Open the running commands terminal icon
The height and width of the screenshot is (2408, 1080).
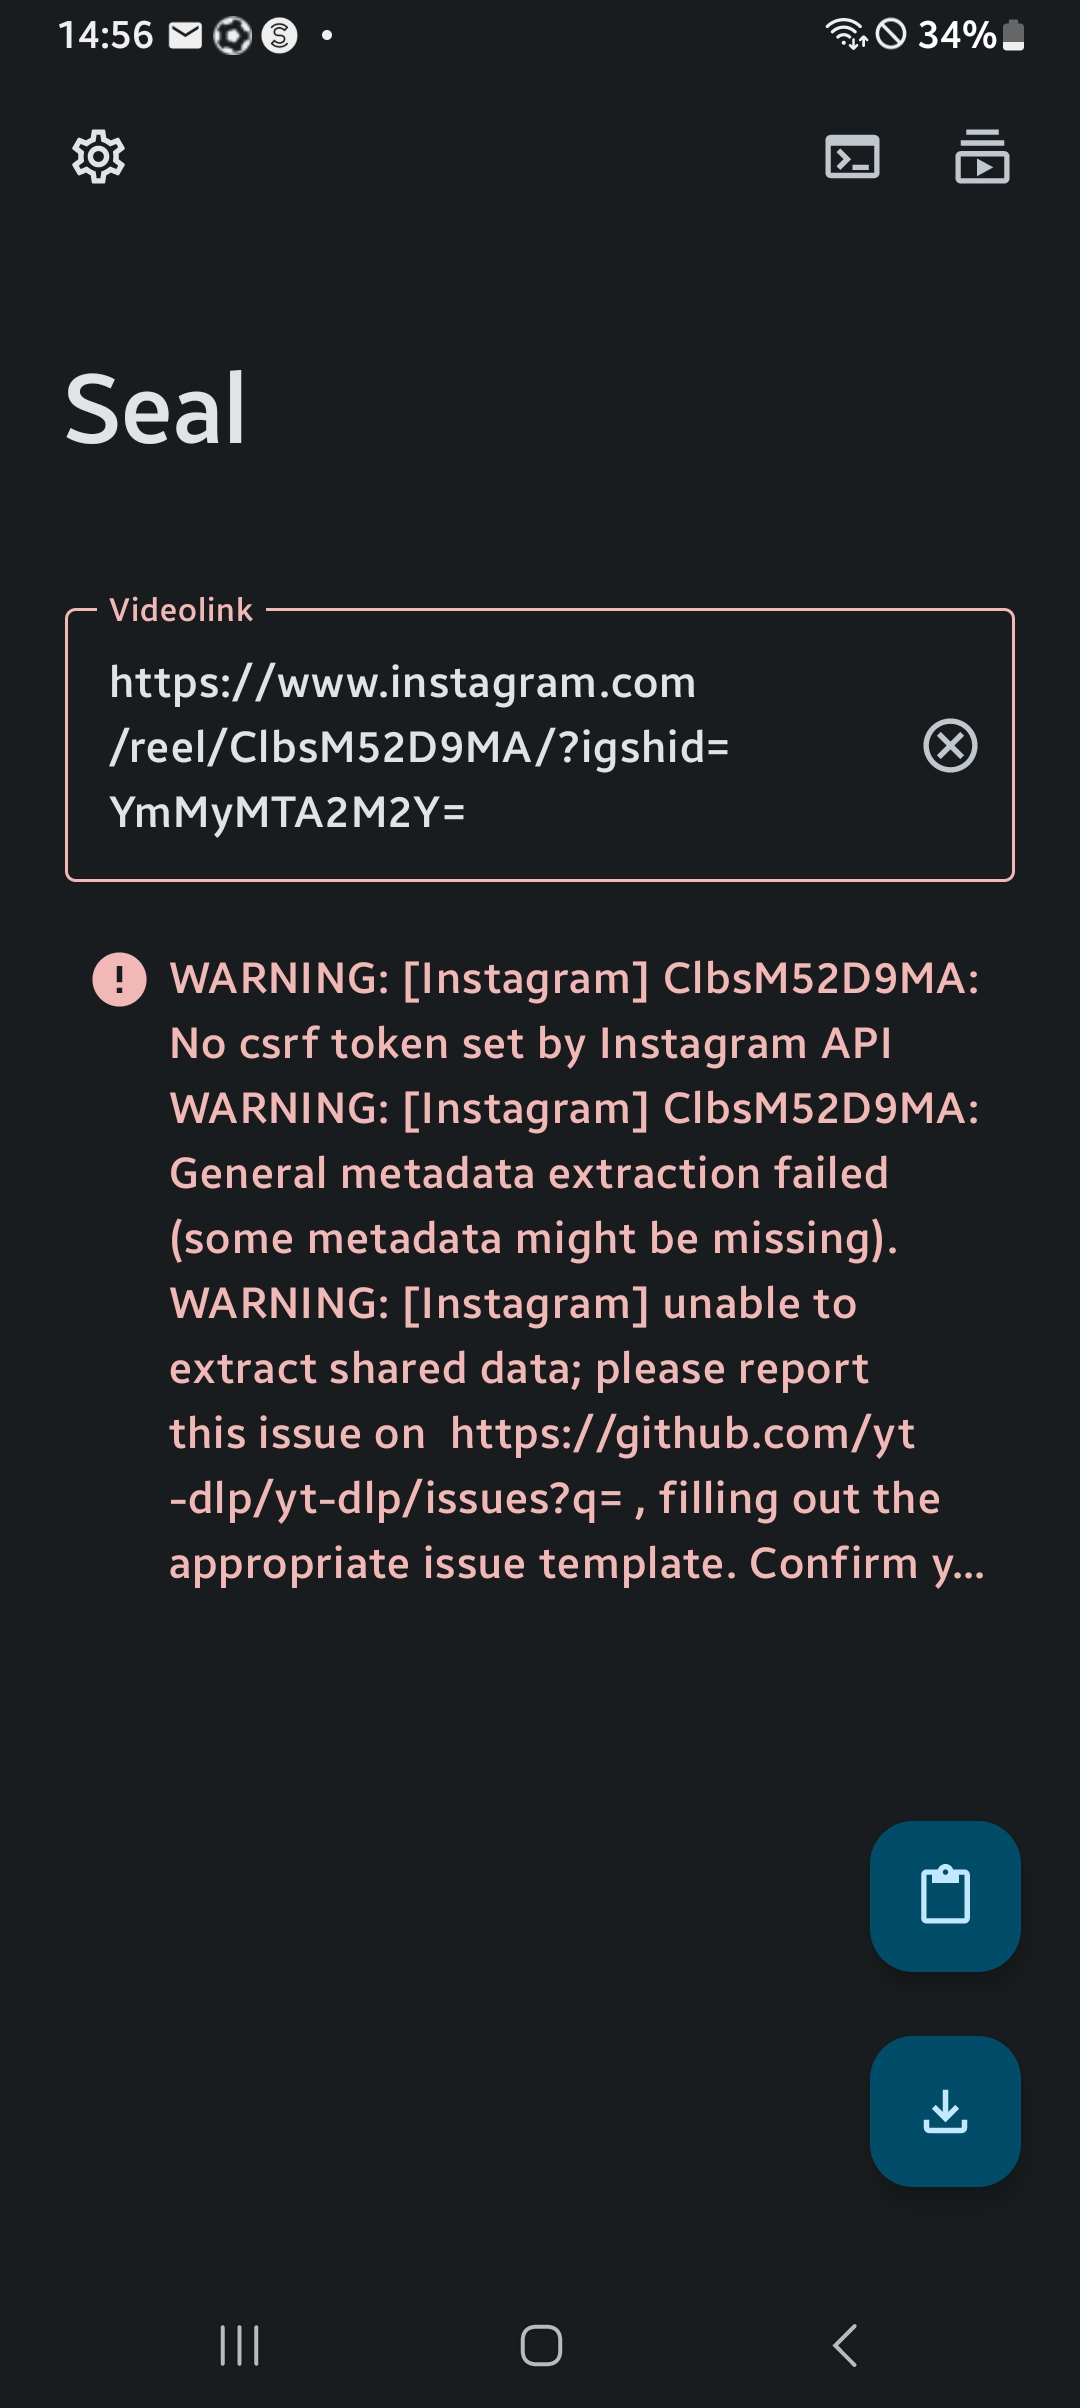pyautogui.click(x=850, y=157)
